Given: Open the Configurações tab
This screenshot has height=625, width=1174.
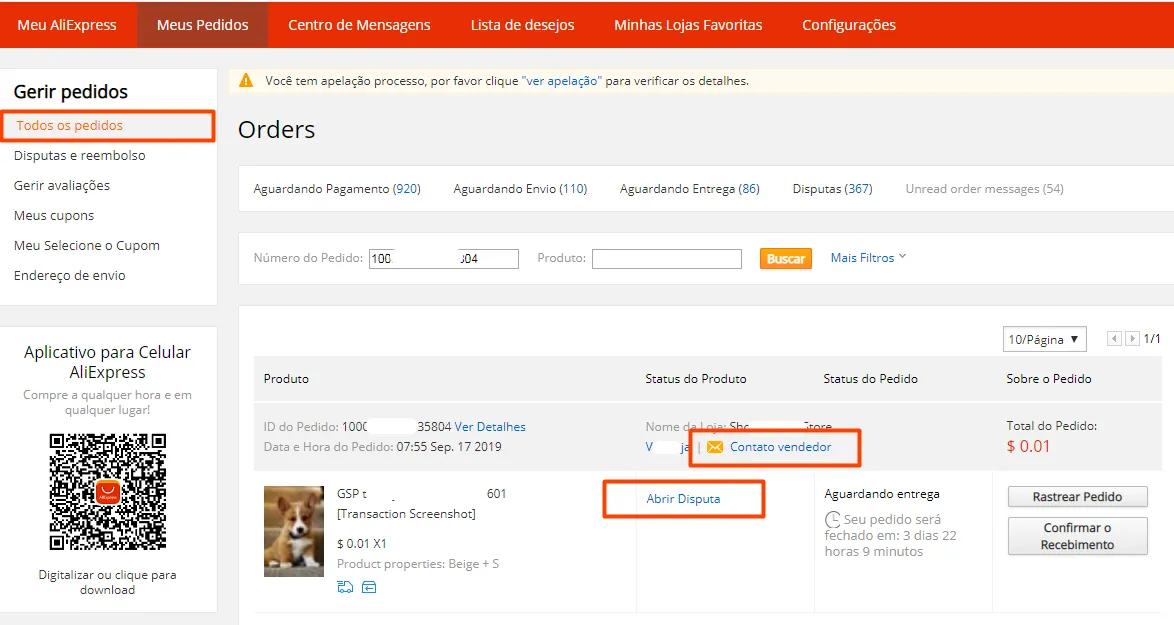Looking at the screenshot, I should (x=849, y=25).
